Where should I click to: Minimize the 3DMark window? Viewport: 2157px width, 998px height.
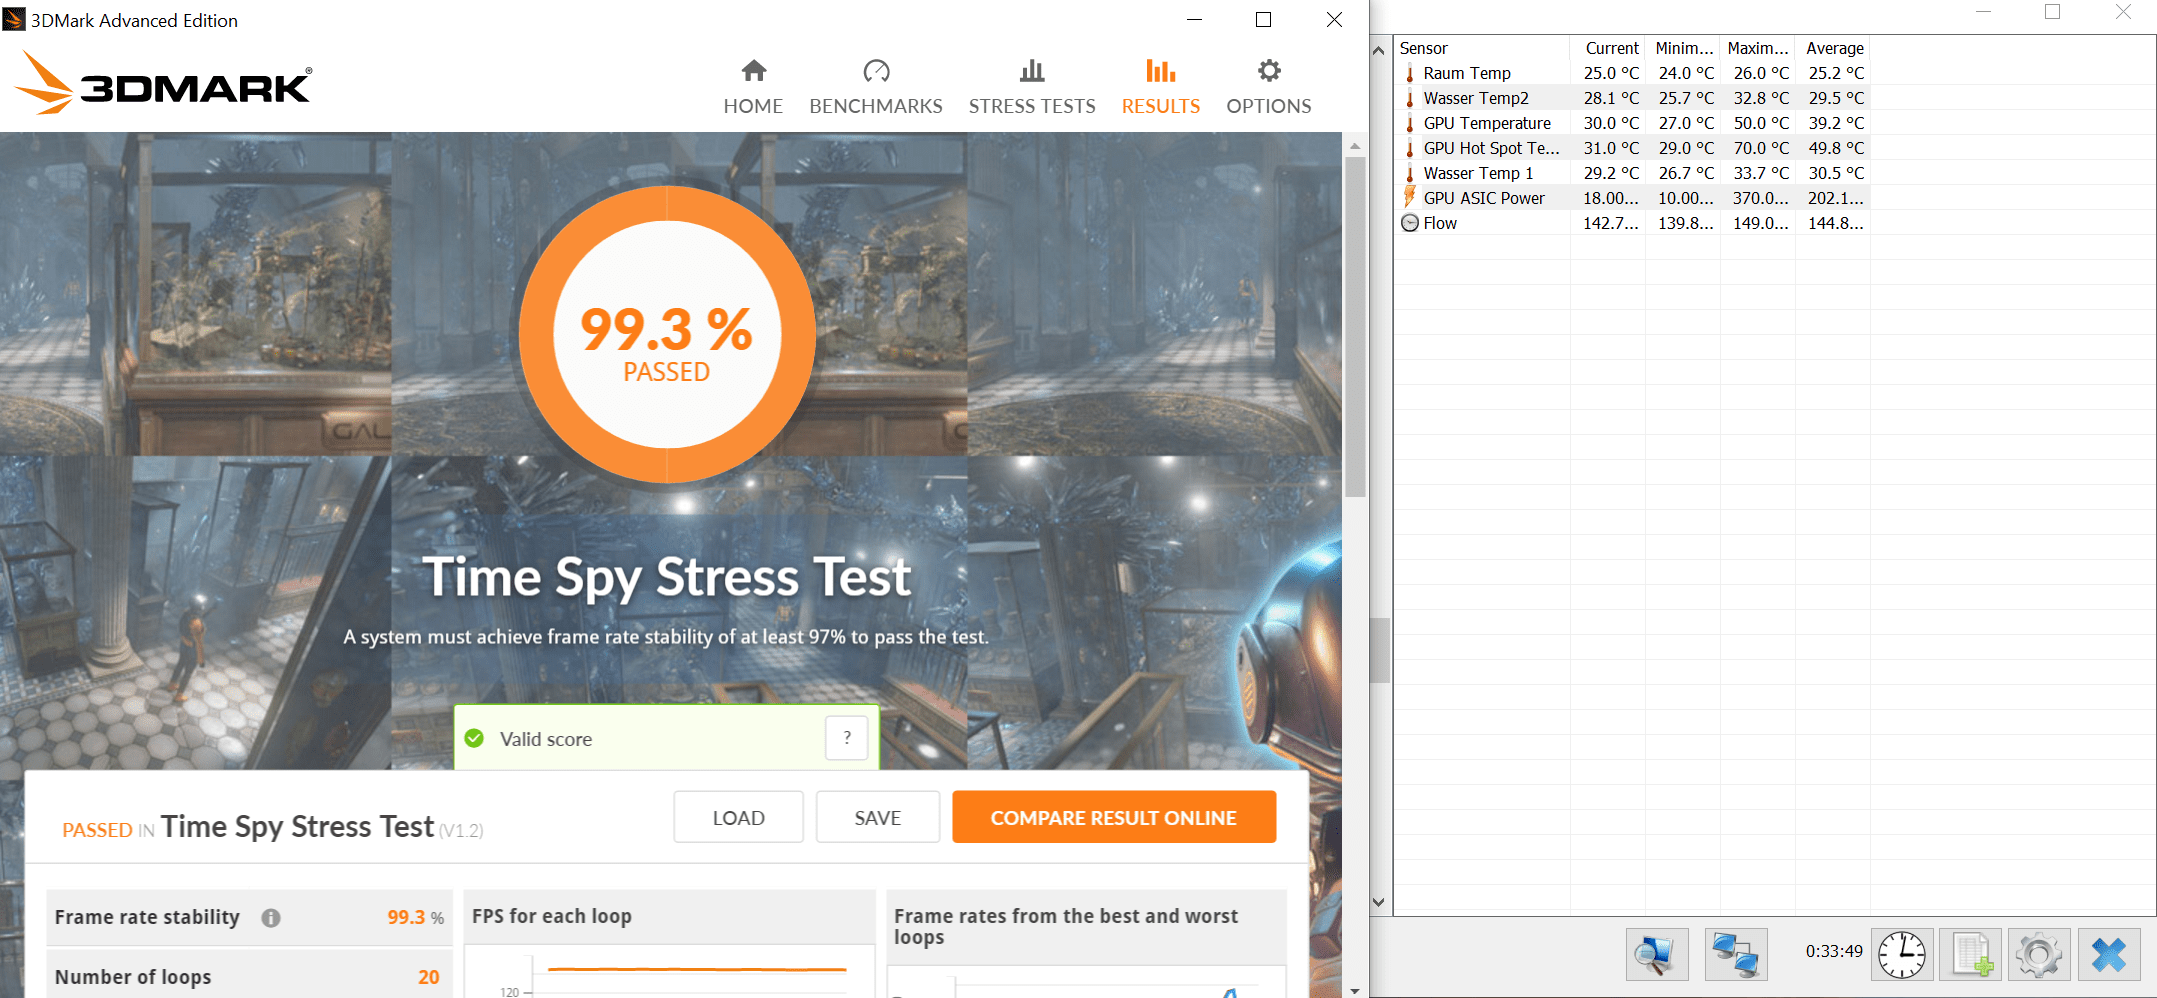pyautogui.click(x=1194, y=20)
